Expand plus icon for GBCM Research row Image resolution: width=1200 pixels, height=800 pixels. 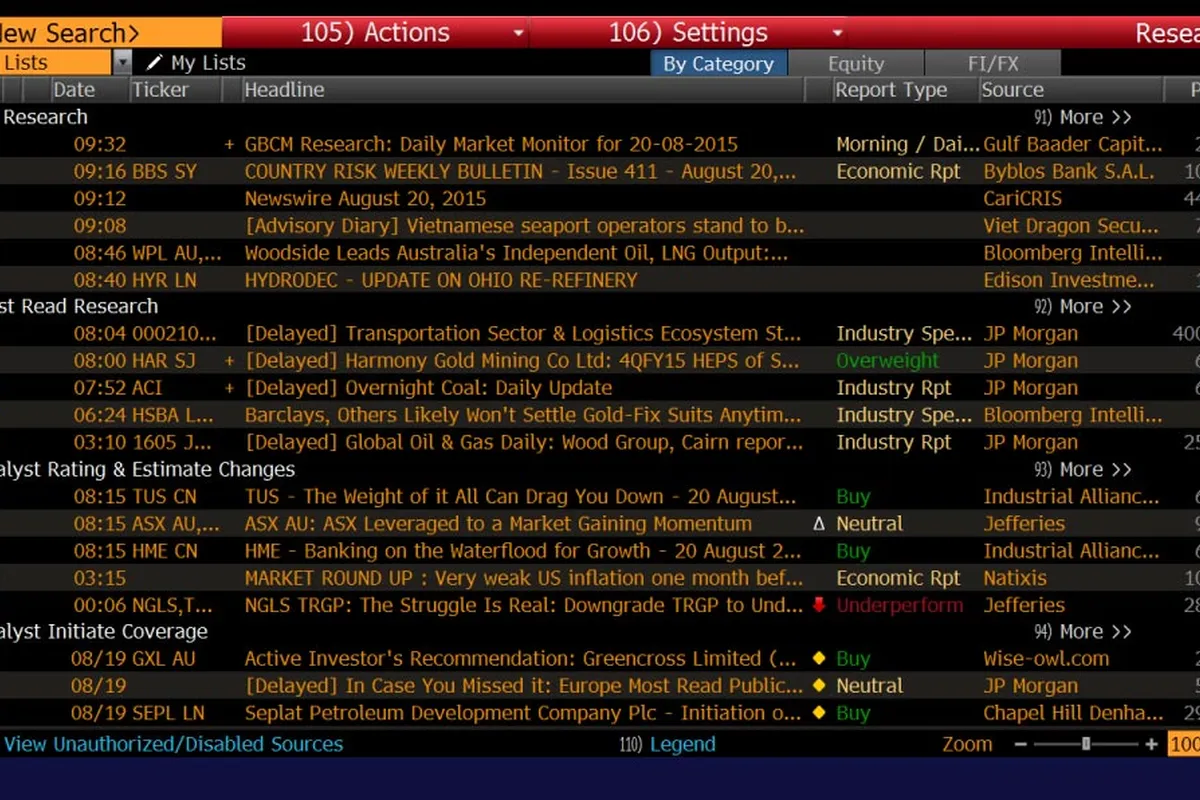pos(230,145)
